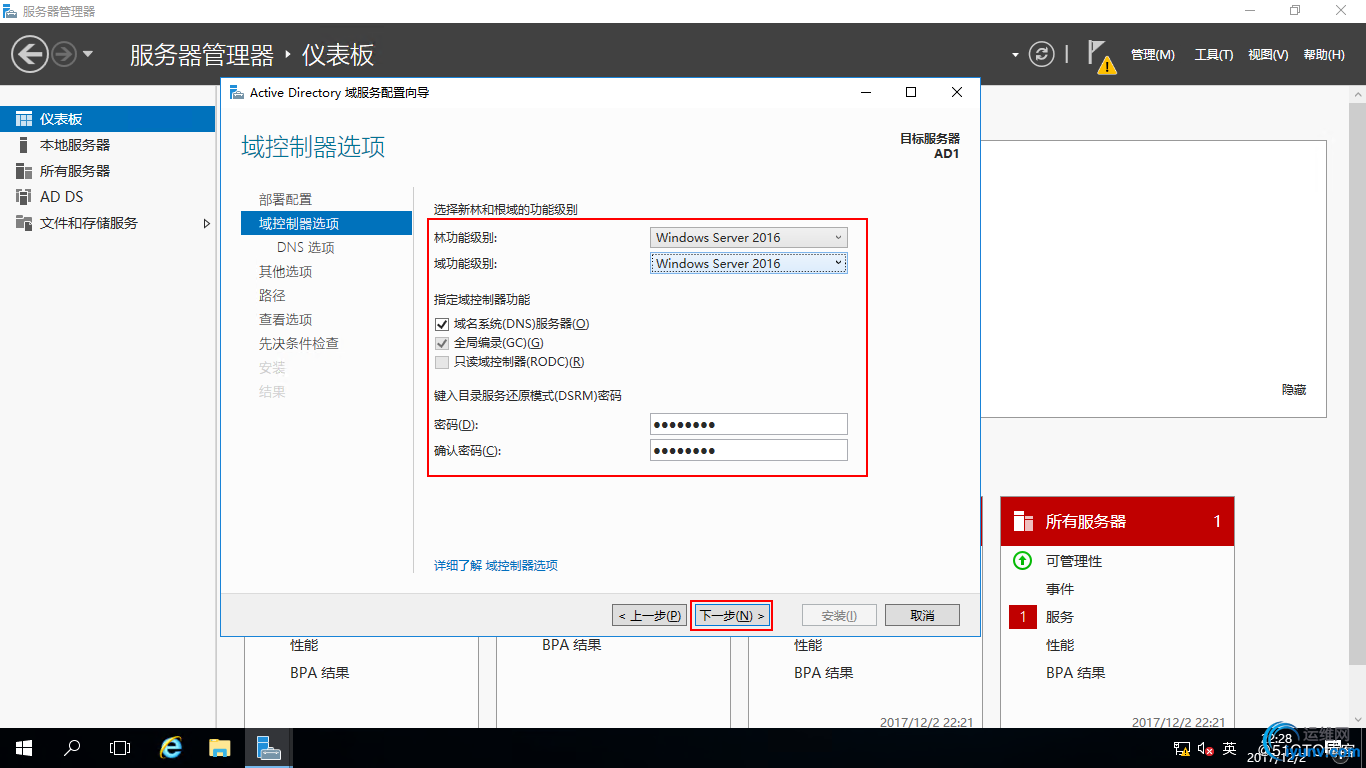The width and height of the screenshot is (1366, 768).
Task: Click the 隐藏 link on the welcome tile
Action: point(1294,390)
